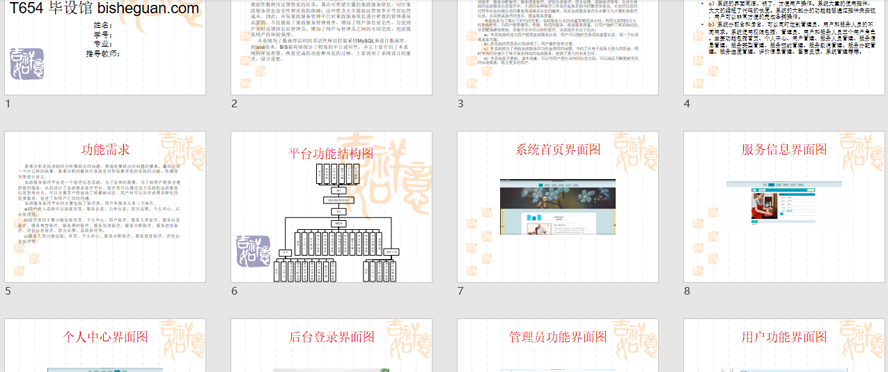Select slide 4 bulleted text thumbnail
This screenshot has width=888, height=372.
784,48
